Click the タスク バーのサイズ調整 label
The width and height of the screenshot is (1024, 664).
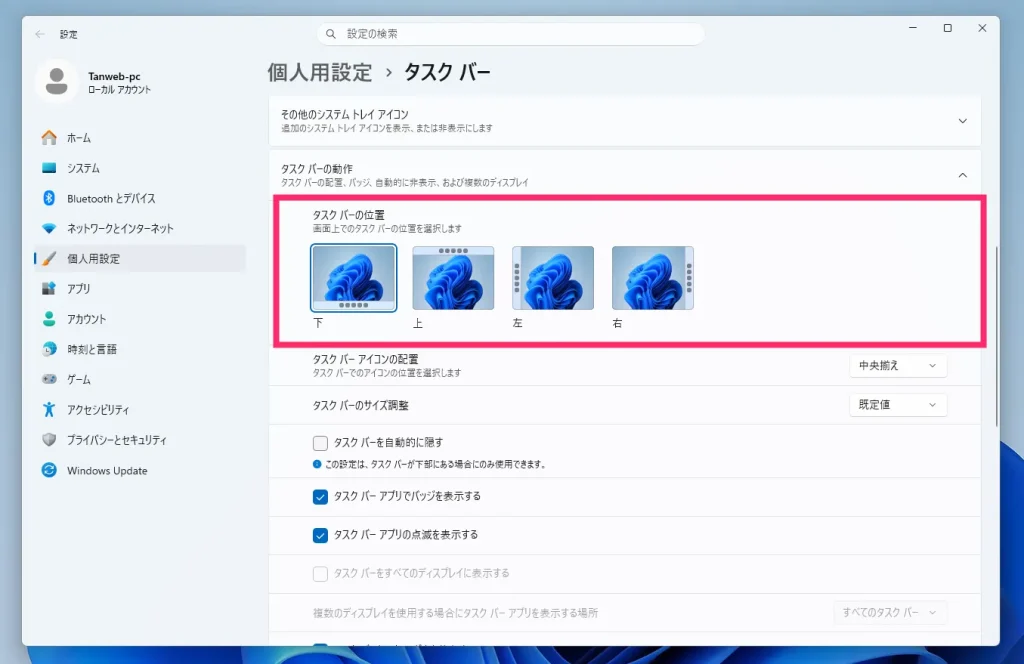coord(360,405)
